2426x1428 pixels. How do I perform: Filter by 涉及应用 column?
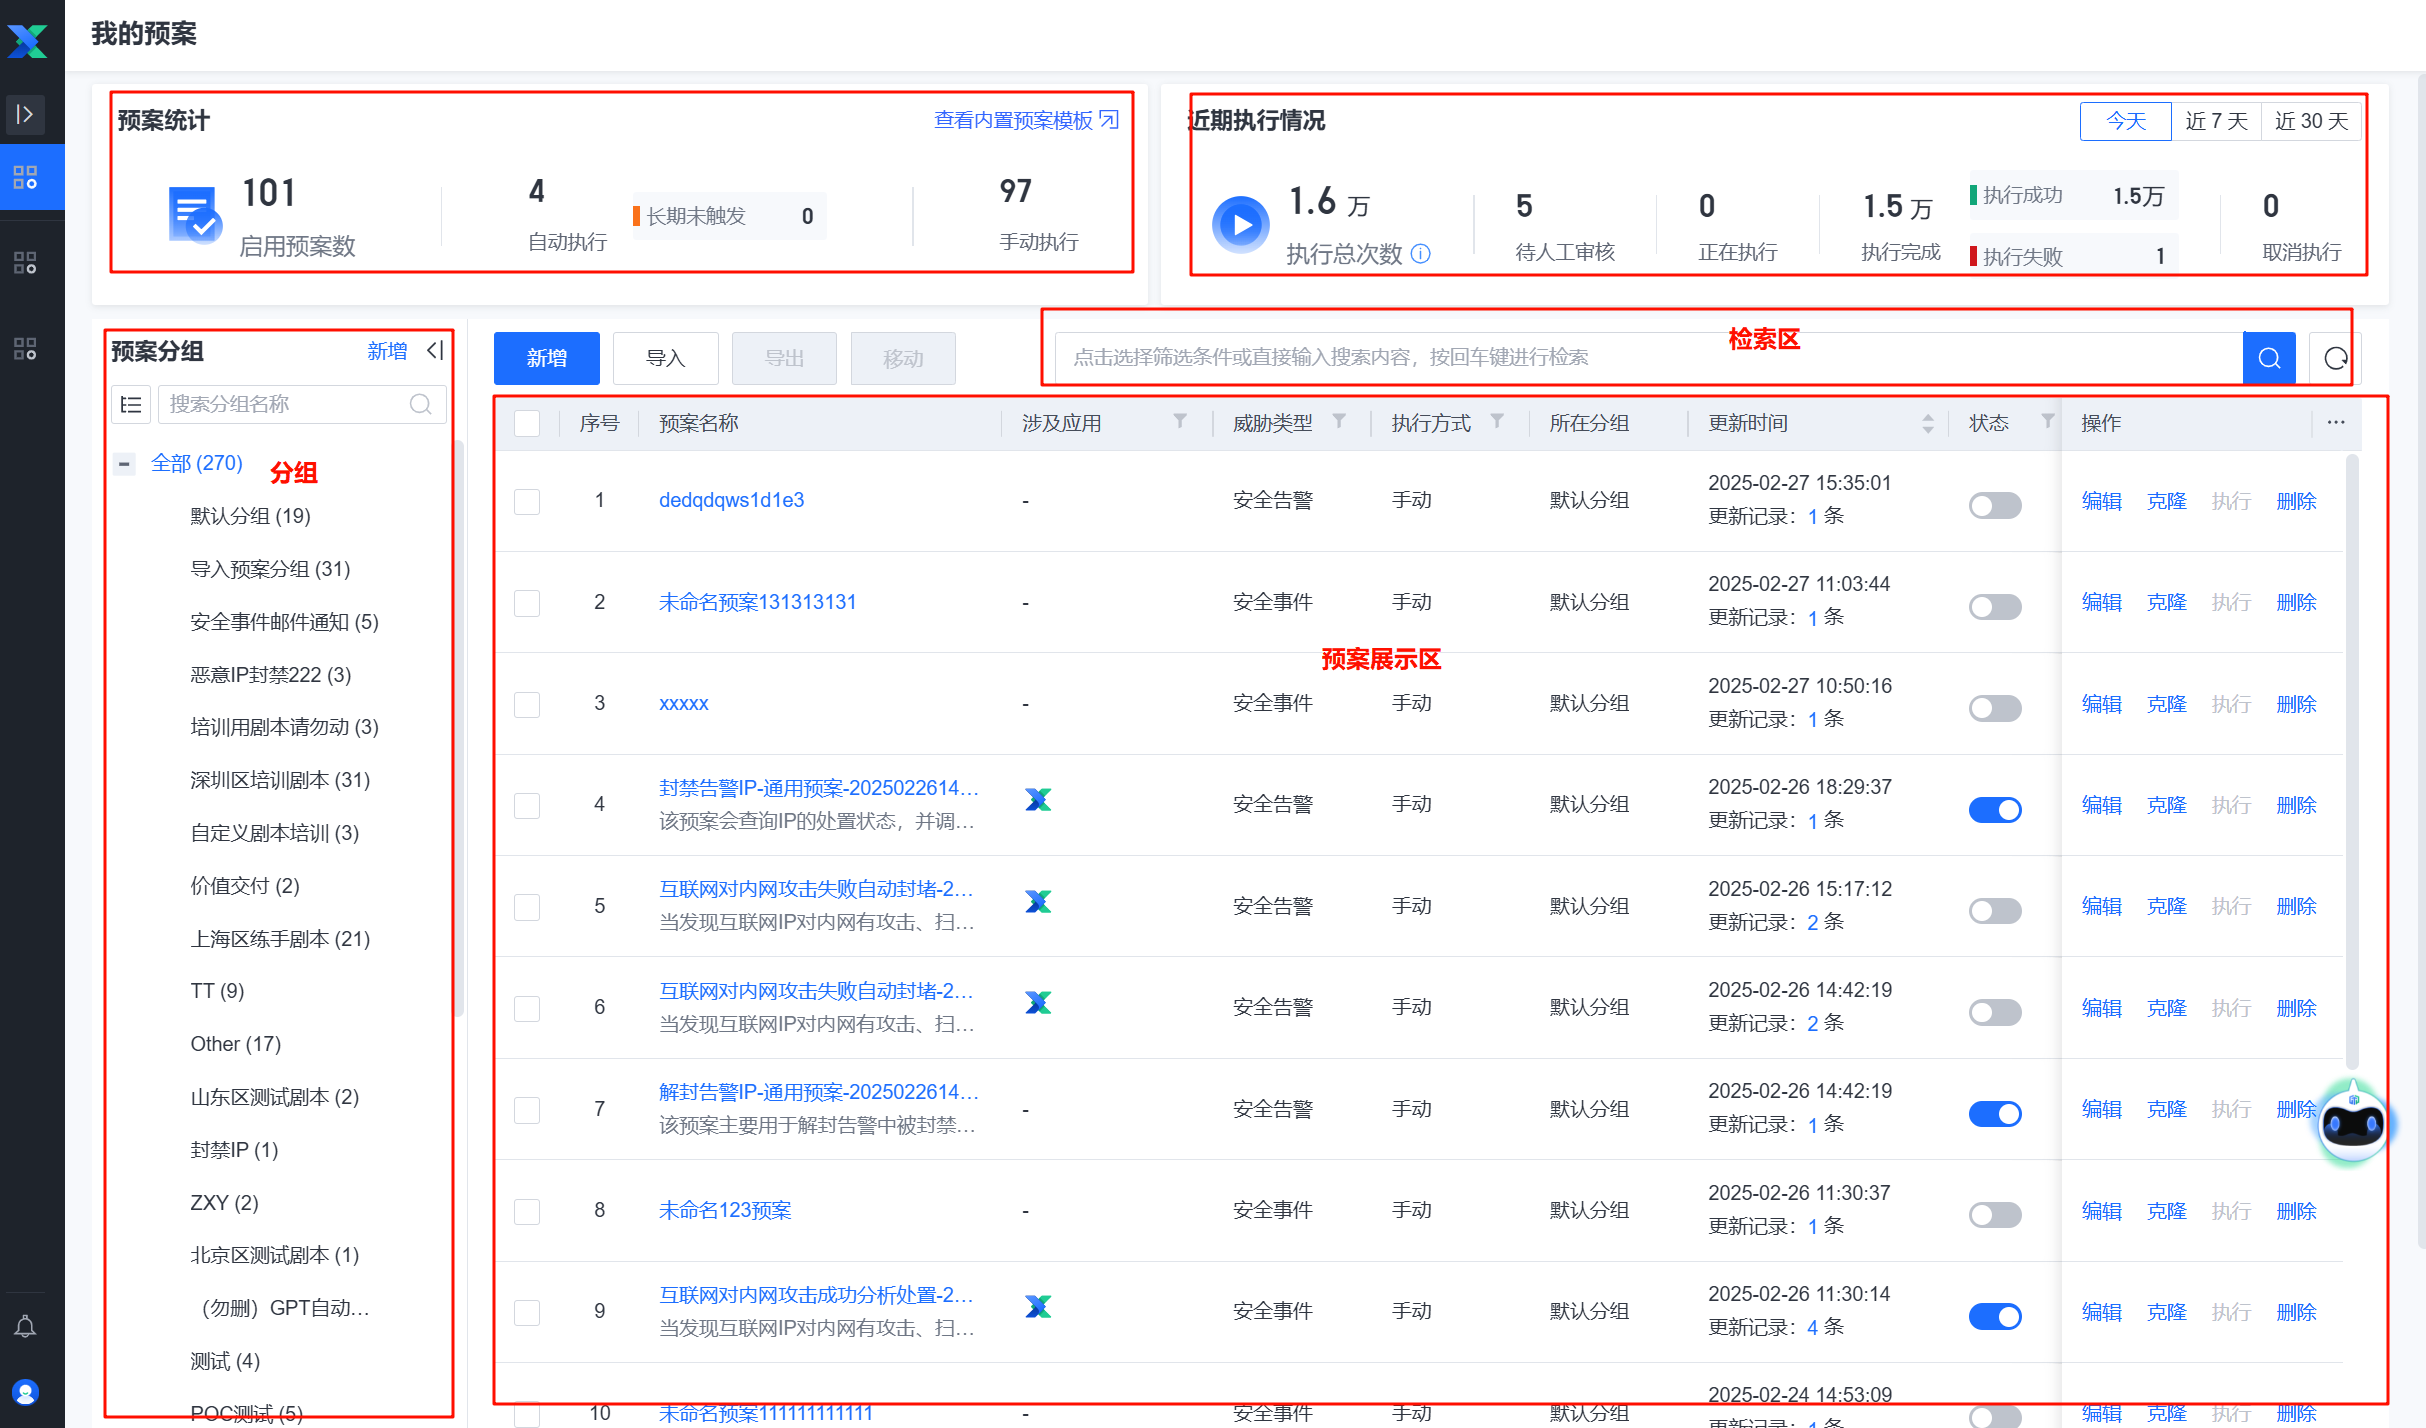pos(1180,422)
